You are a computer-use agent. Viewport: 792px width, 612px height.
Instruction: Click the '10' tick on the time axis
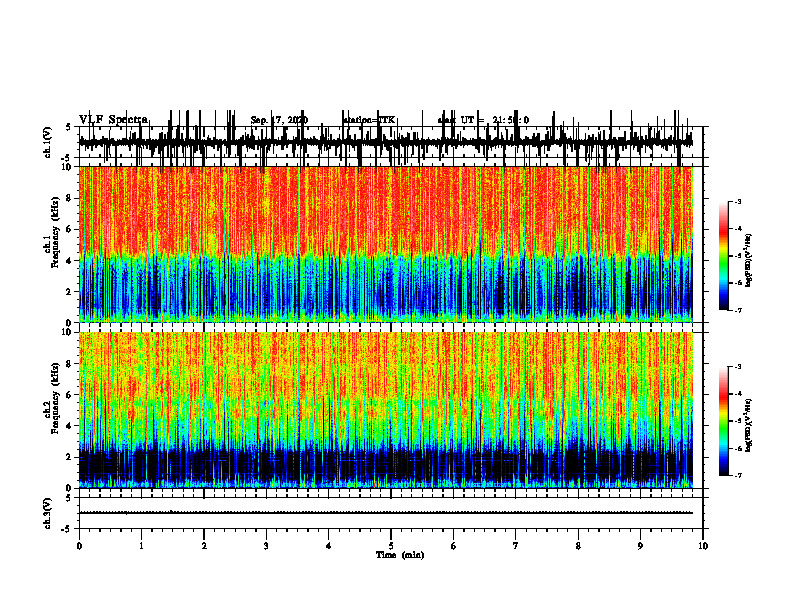coord(703,546)
